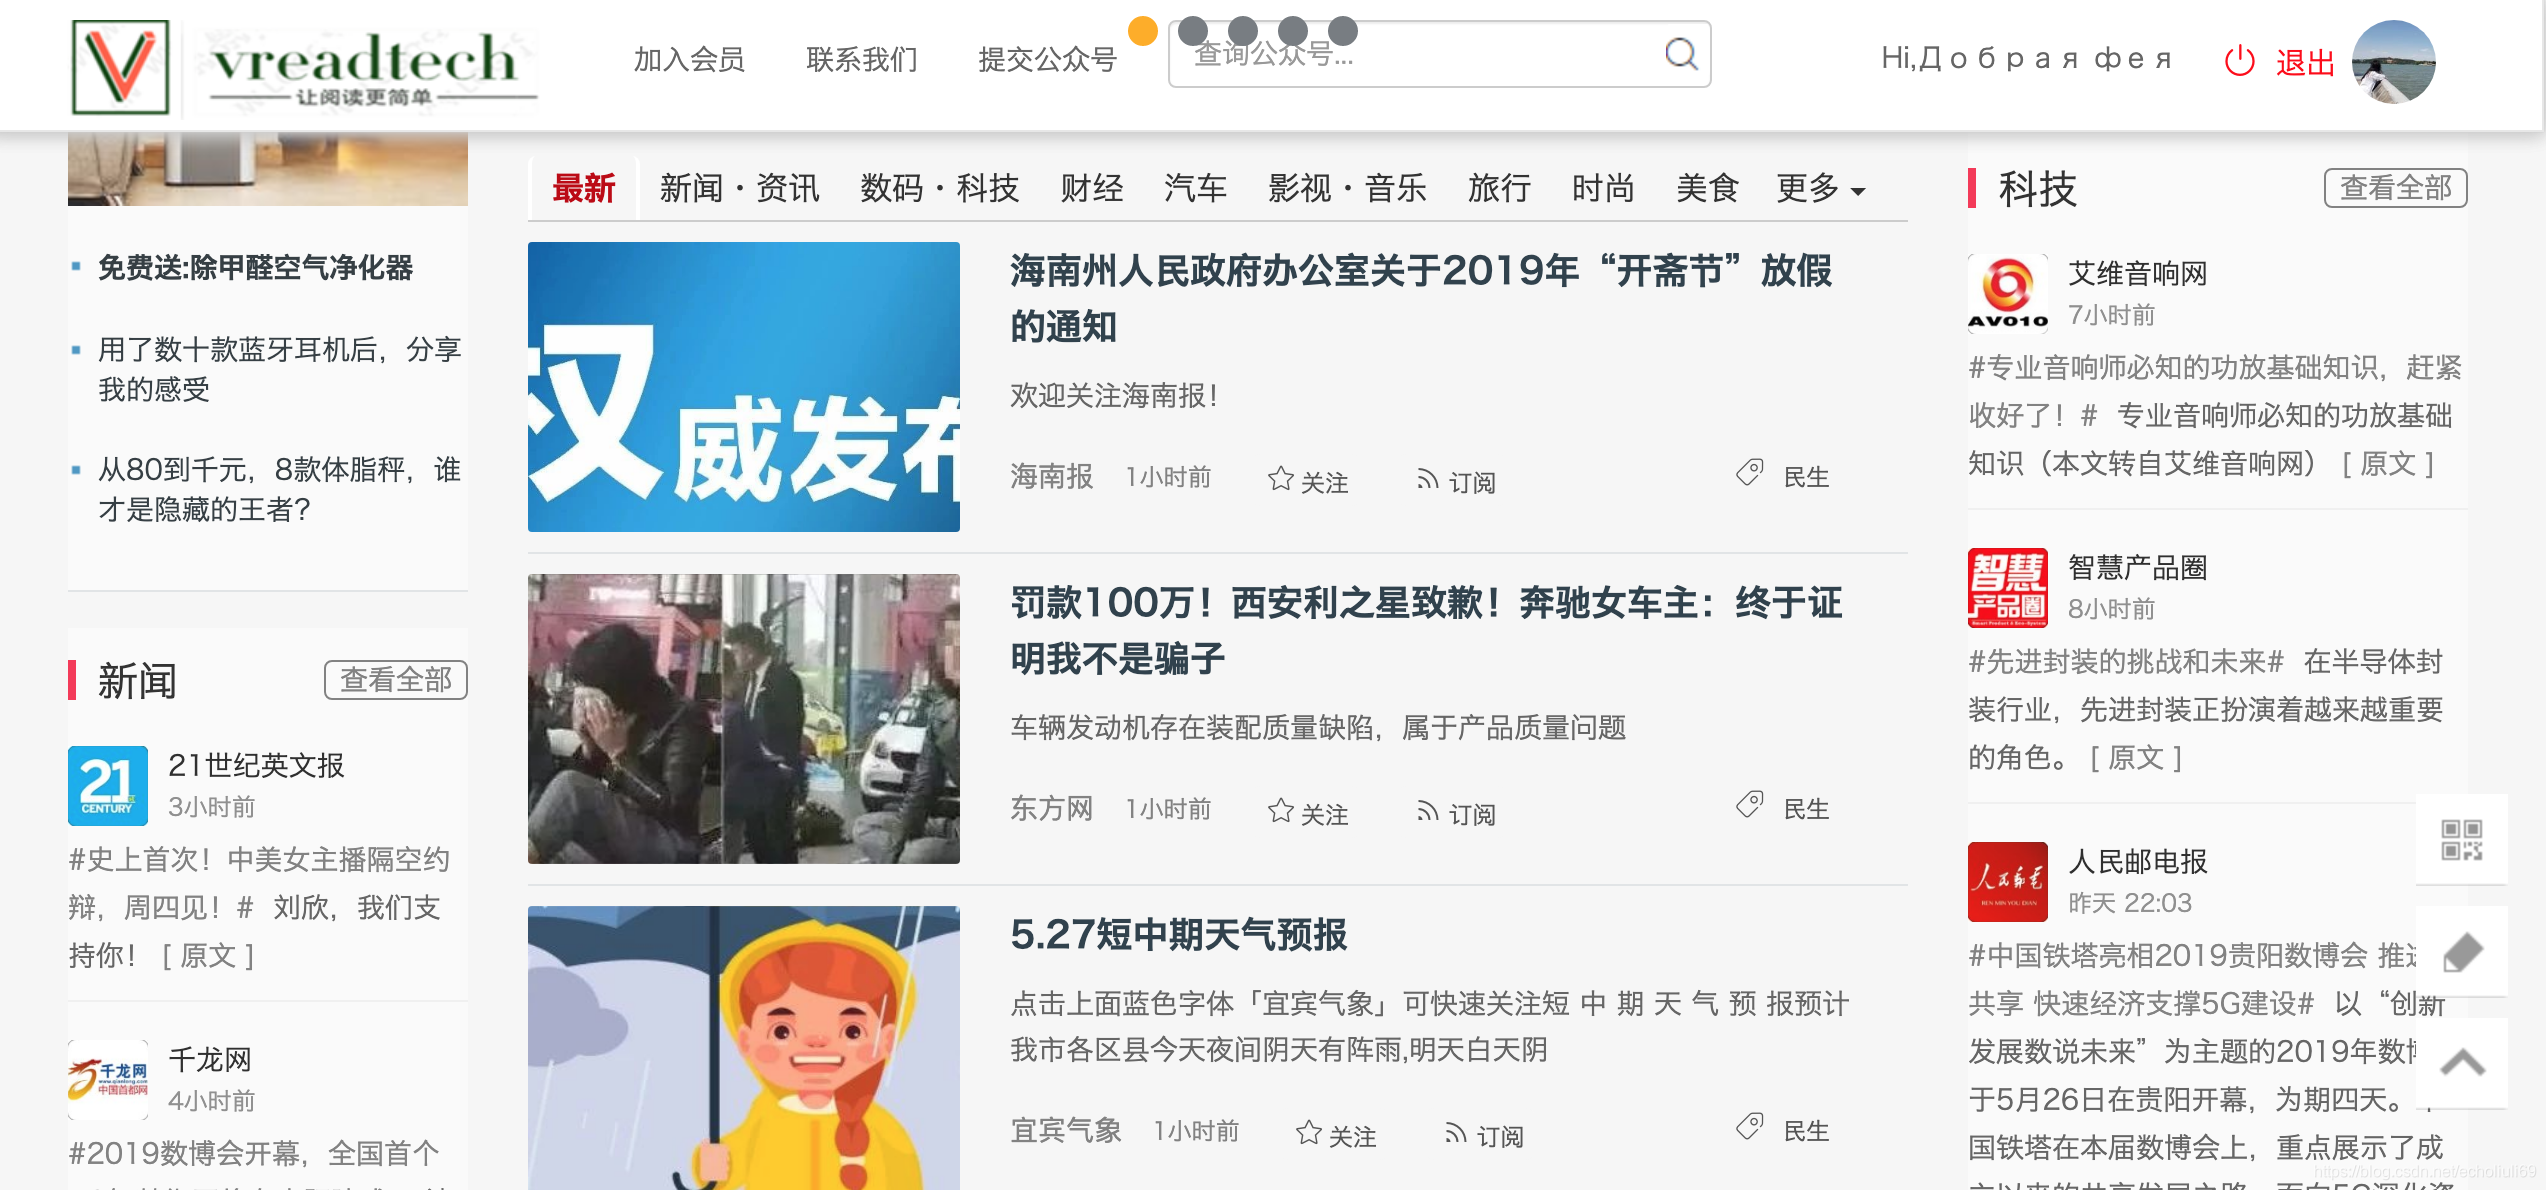Image resolution: width=2546 pixels, height=1190 pixels.
Task: Show the QR code floating button
Action: pyautogui.click(x=2461, y=840)
